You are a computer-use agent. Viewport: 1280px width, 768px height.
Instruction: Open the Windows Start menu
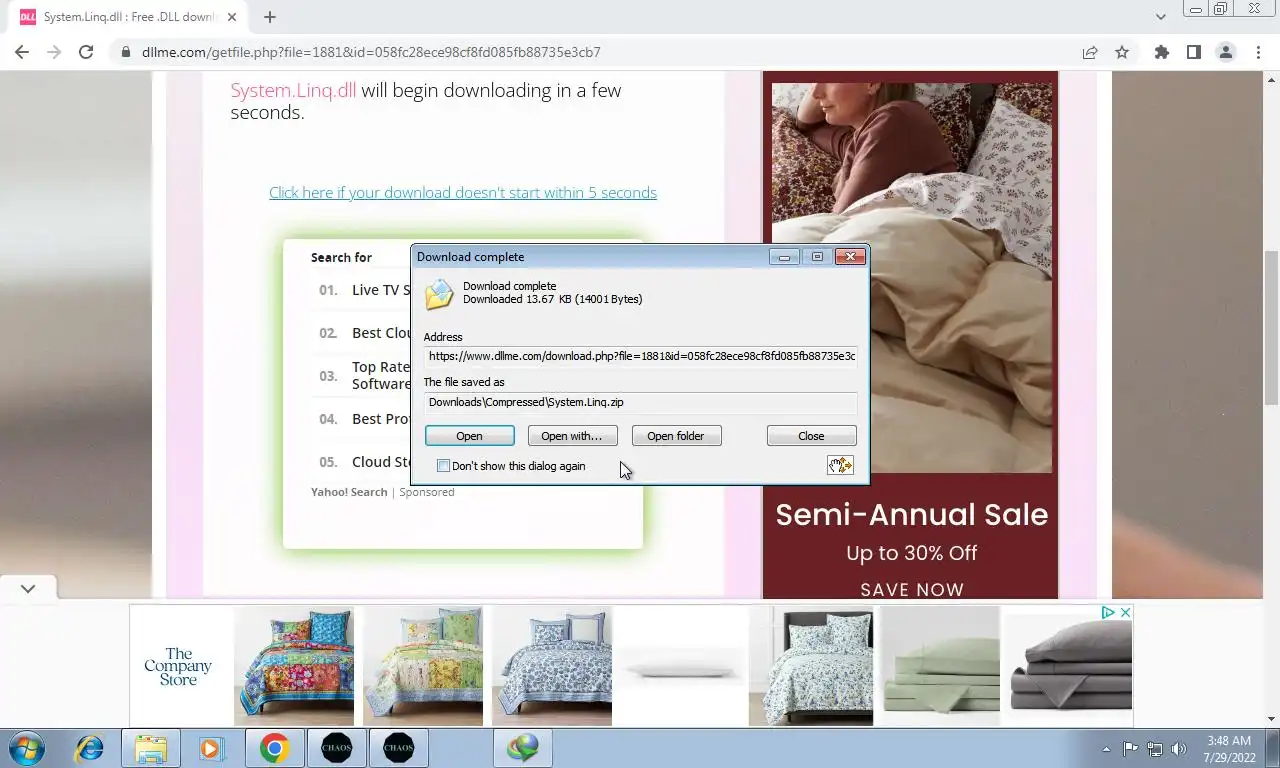[26, 748]
